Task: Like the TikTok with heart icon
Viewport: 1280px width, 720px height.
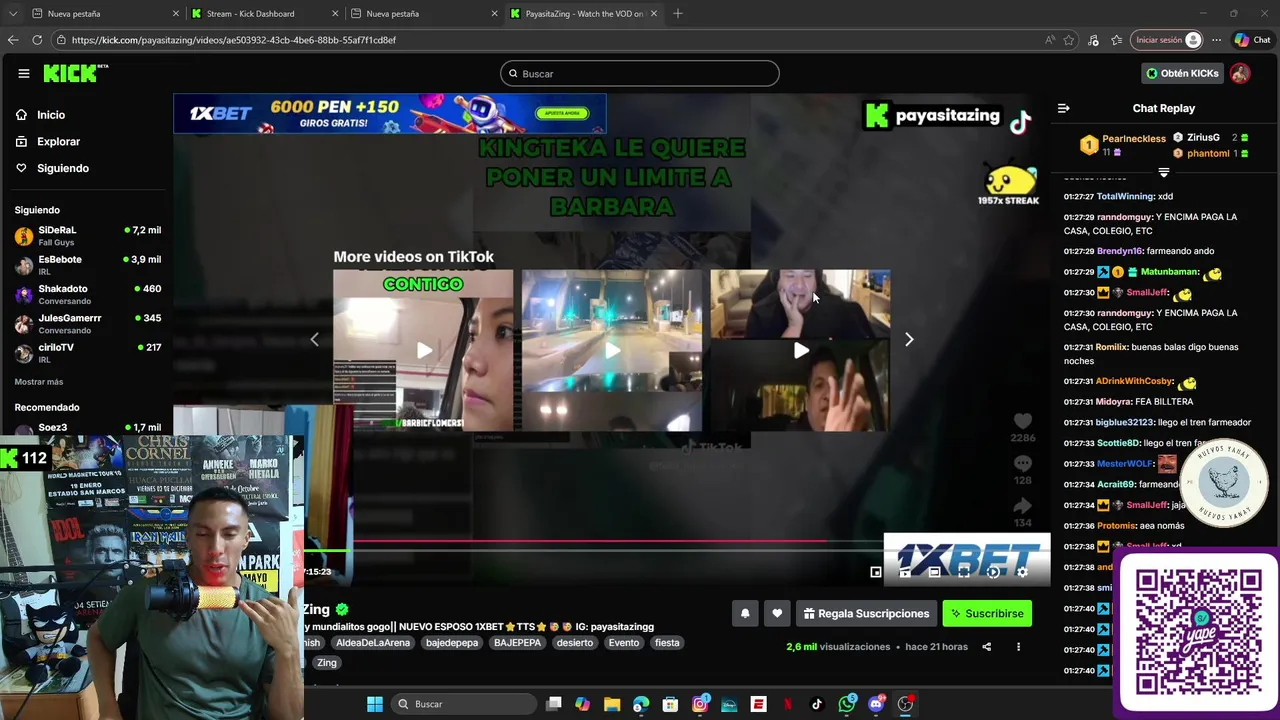Action: pos(1022,422)
